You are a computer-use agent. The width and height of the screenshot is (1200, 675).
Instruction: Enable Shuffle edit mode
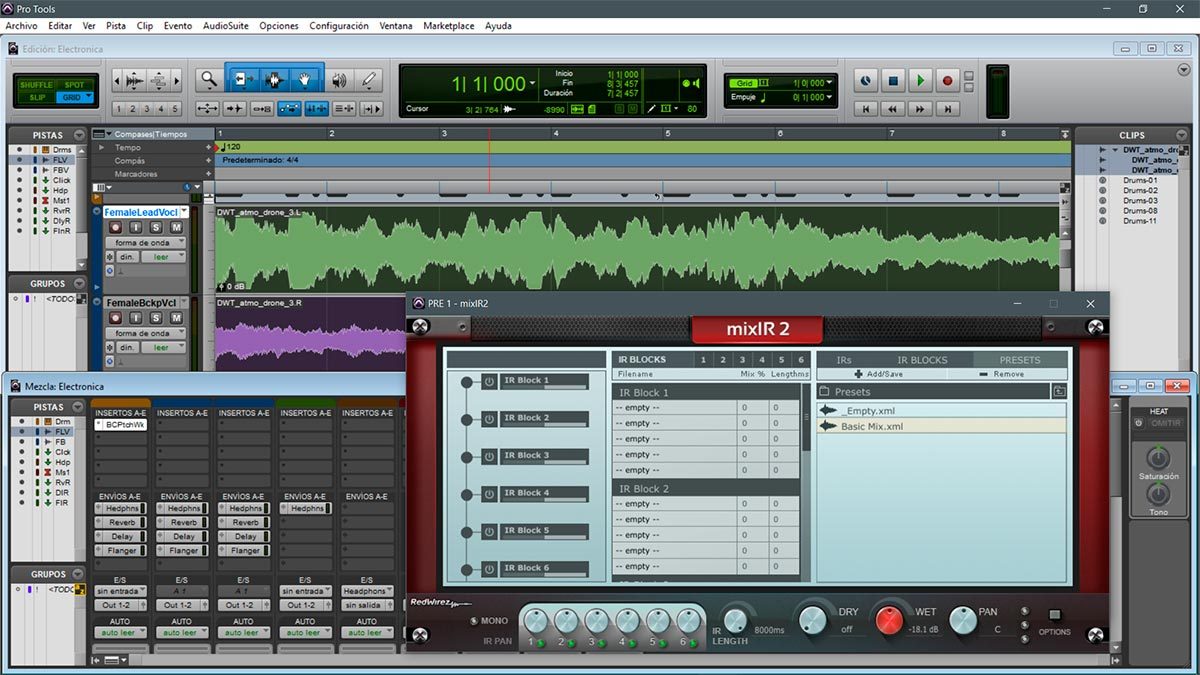tap(37, 85)
